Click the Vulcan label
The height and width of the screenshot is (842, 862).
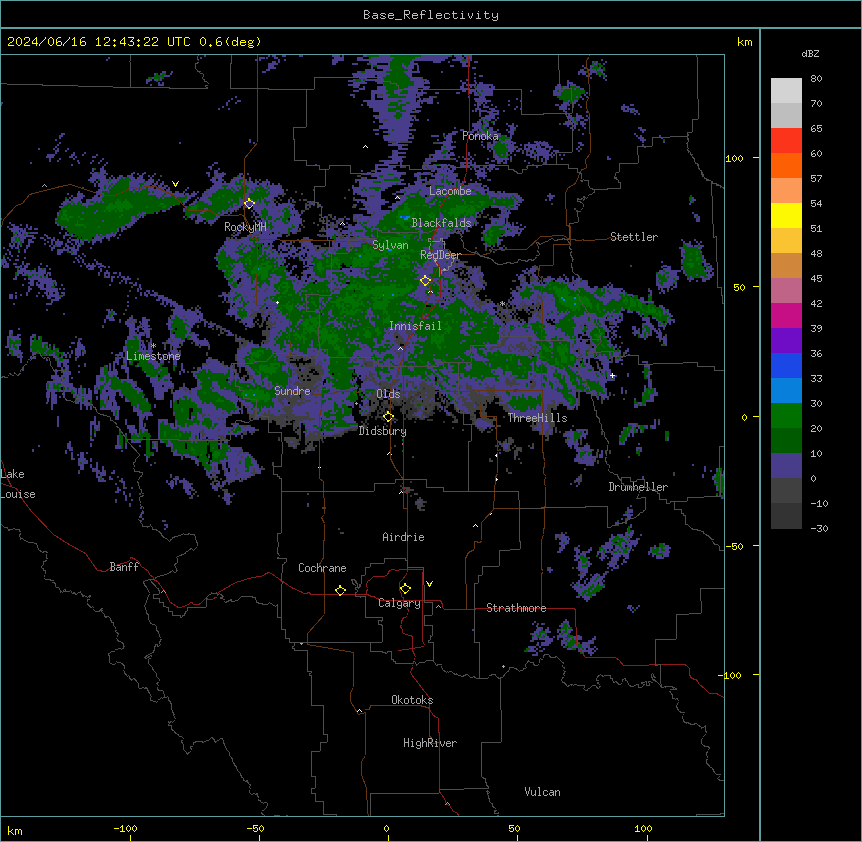coord(543,792)
